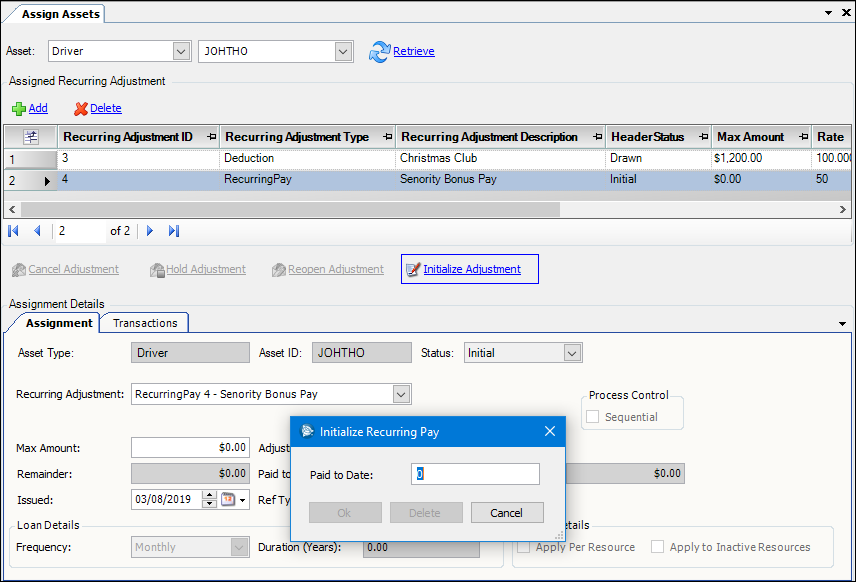Screen dimensions: 856x582
Task: Open the Asset type Driver dropdown
Action: click(x=181, y=51)
